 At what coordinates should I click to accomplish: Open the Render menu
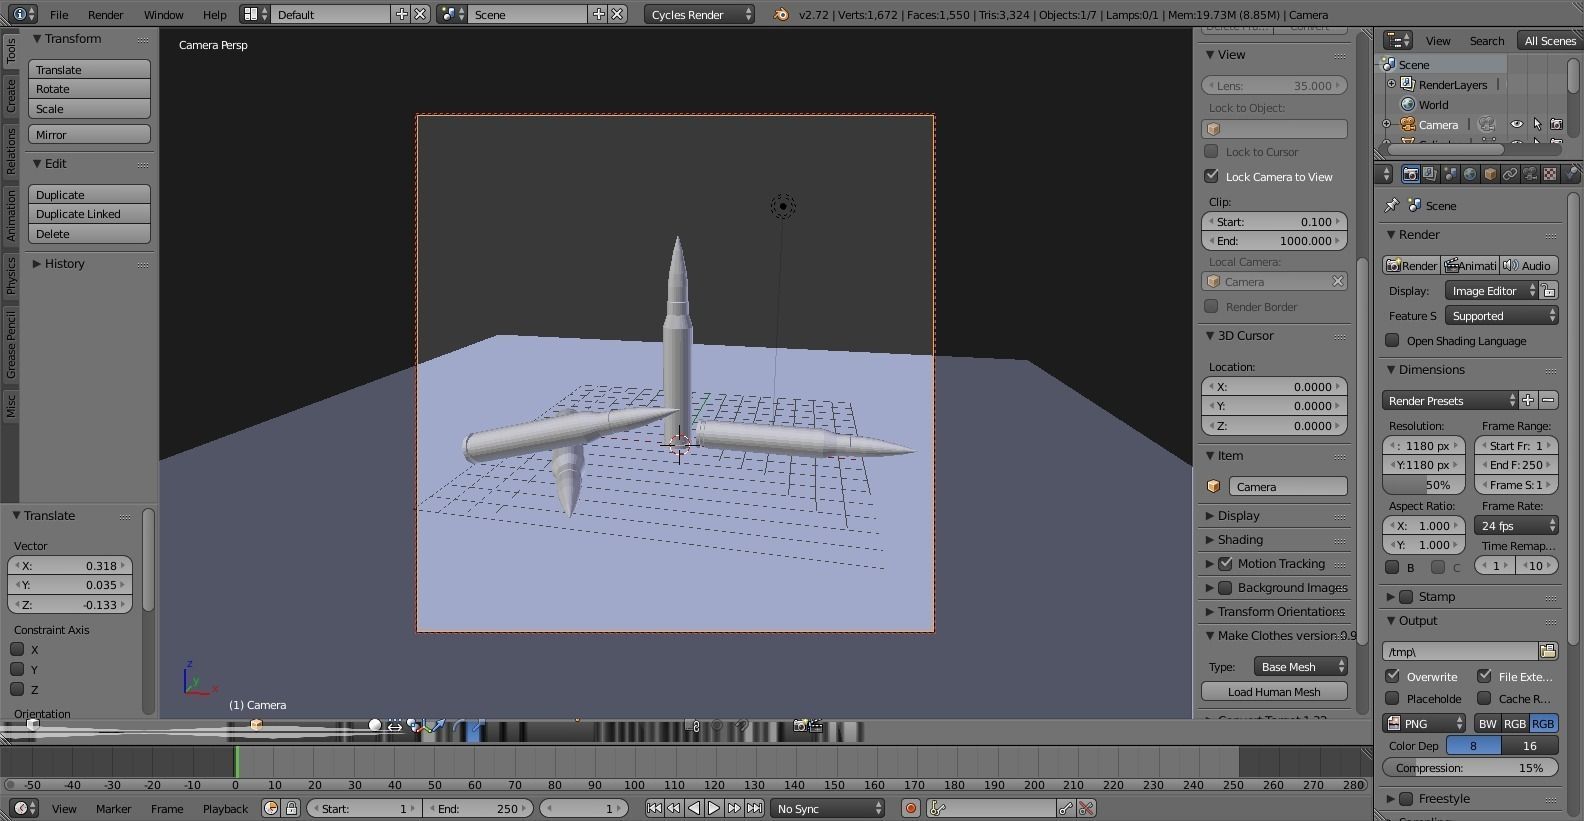click(105, 14)
